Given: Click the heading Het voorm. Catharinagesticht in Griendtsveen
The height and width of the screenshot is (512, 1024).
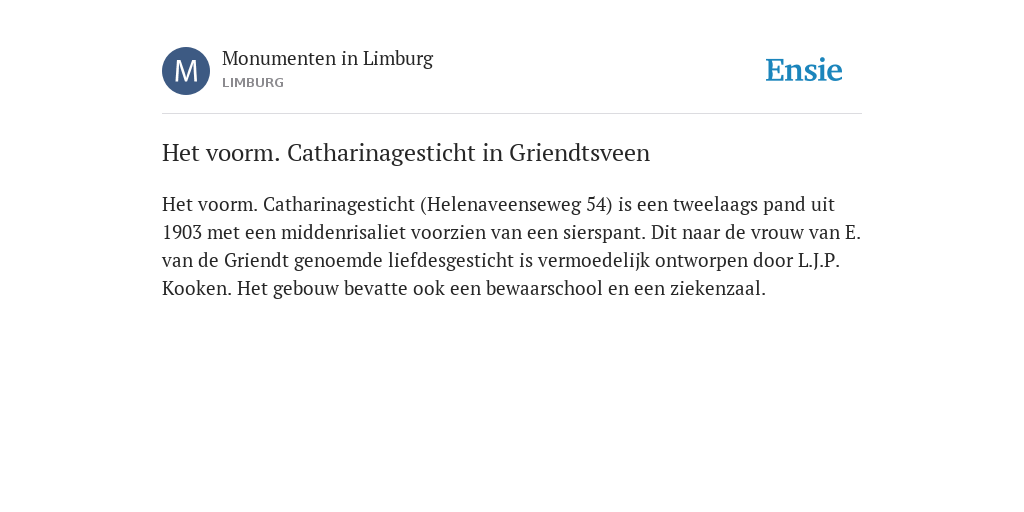Looking at the screenshot, I should 406,153.
